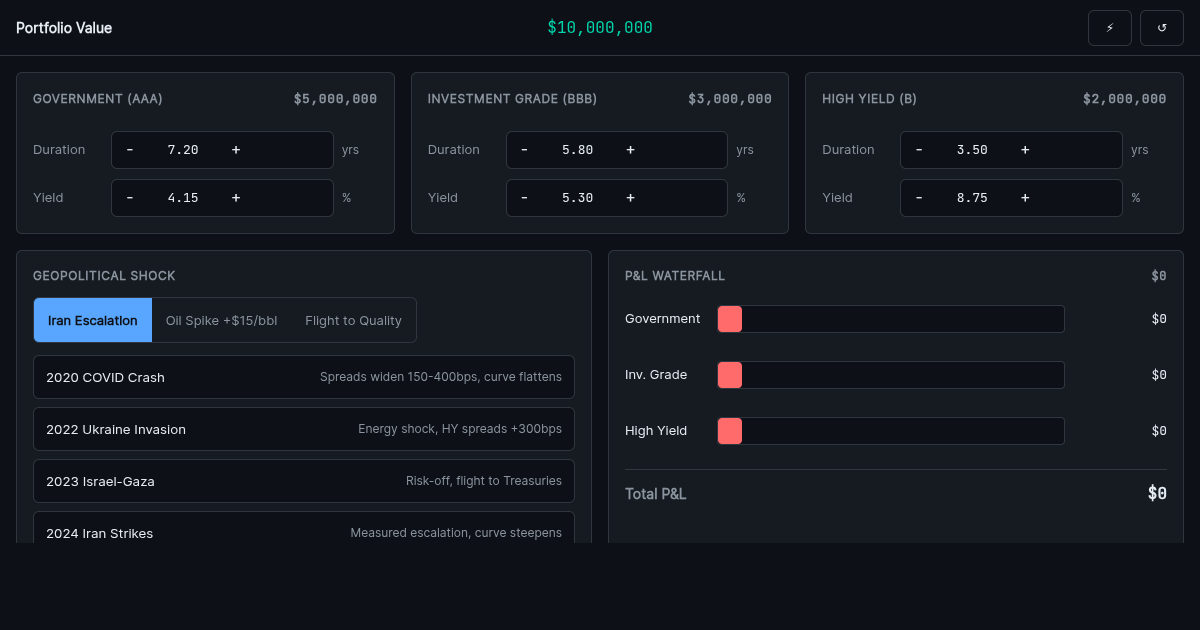Edit Government duration value 7.20
Viewport: 1200px width, 630px height.
(x=183, y=150)
